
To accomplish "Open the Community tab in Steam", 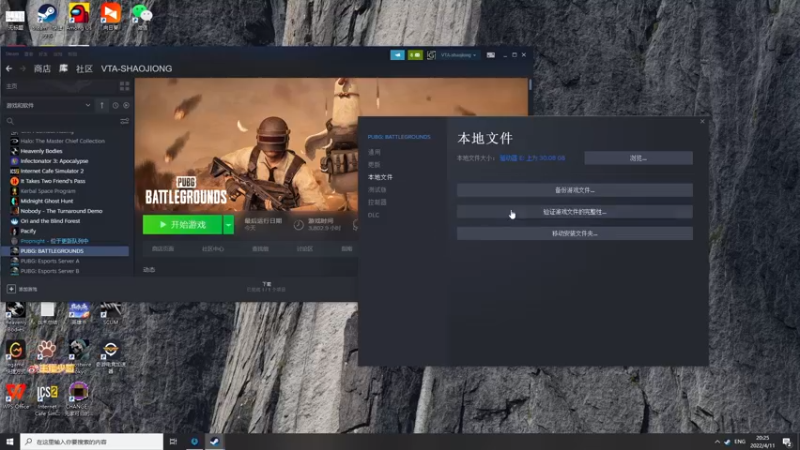I will pyautogui.click(x=84, y=68).
